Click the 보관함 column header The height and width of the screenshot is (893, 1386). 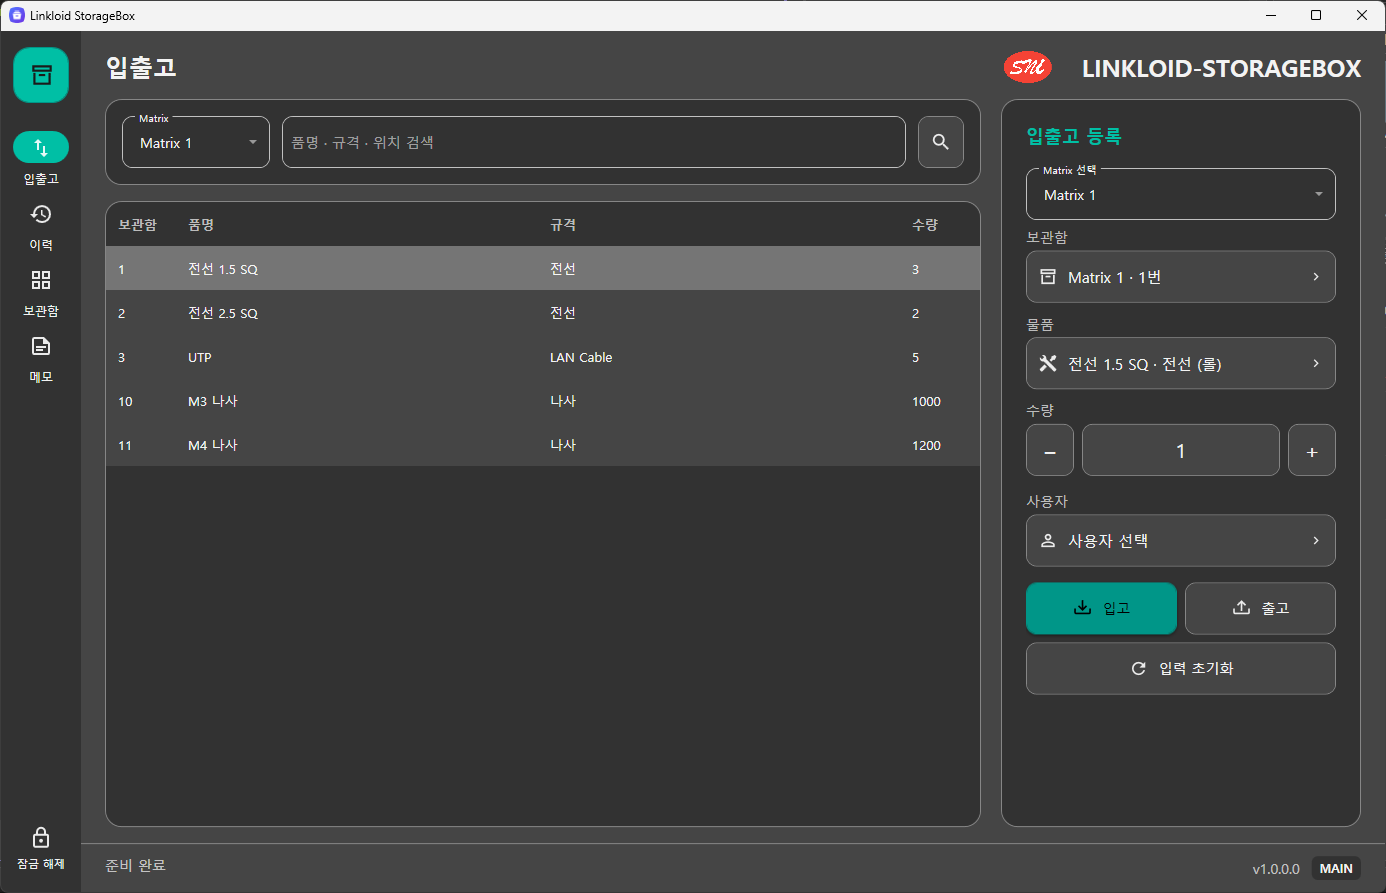click(137, 225)
